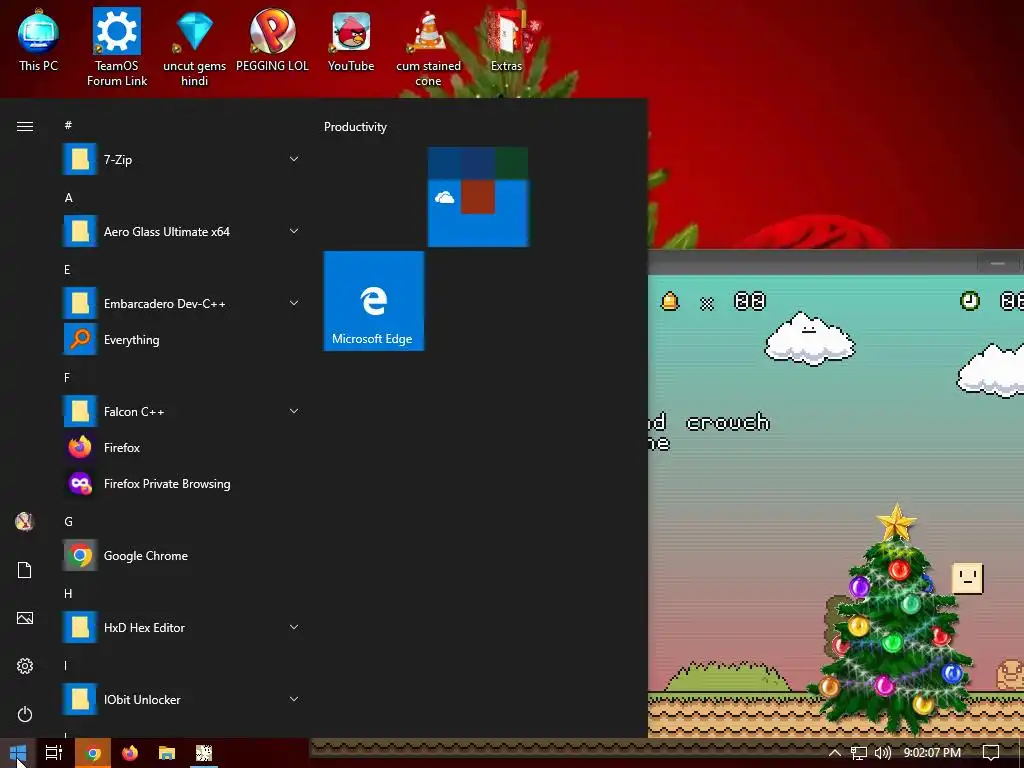The height and width of the screenshot is (768, 1024).
Task: Open YouTube desktop shortcut with Angry Bird icon
Action: coord(351,40)
